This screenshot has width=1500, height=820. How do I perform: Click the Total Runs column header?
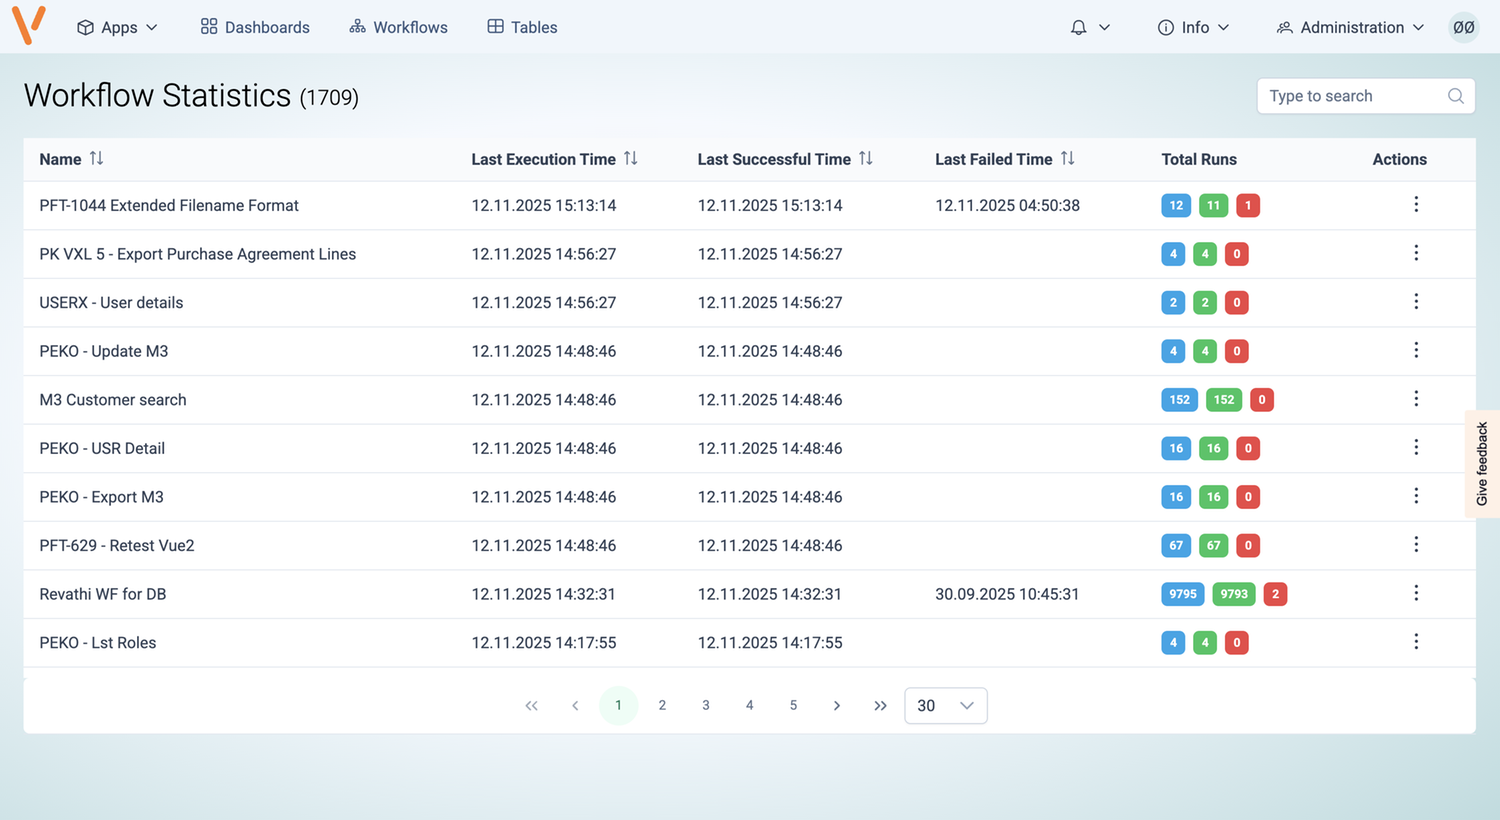(x=1199, y=159)
